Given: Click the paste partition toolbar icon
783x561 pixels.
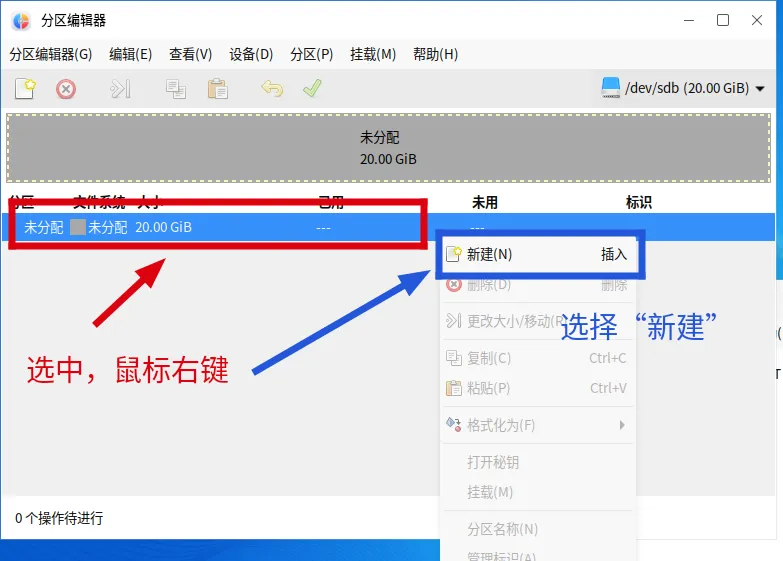Looking at the screenshot, I should [217, 89].
